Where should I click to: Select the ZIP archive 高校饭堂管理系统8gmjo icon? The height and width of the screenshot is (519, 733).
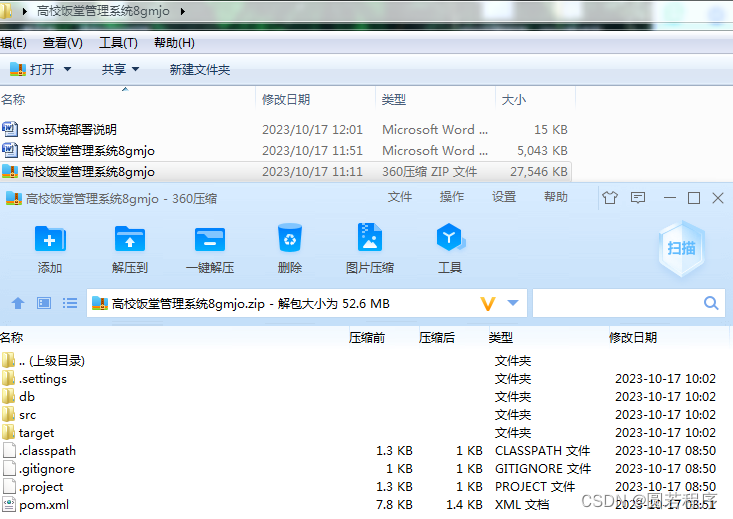tap(10, 172)
